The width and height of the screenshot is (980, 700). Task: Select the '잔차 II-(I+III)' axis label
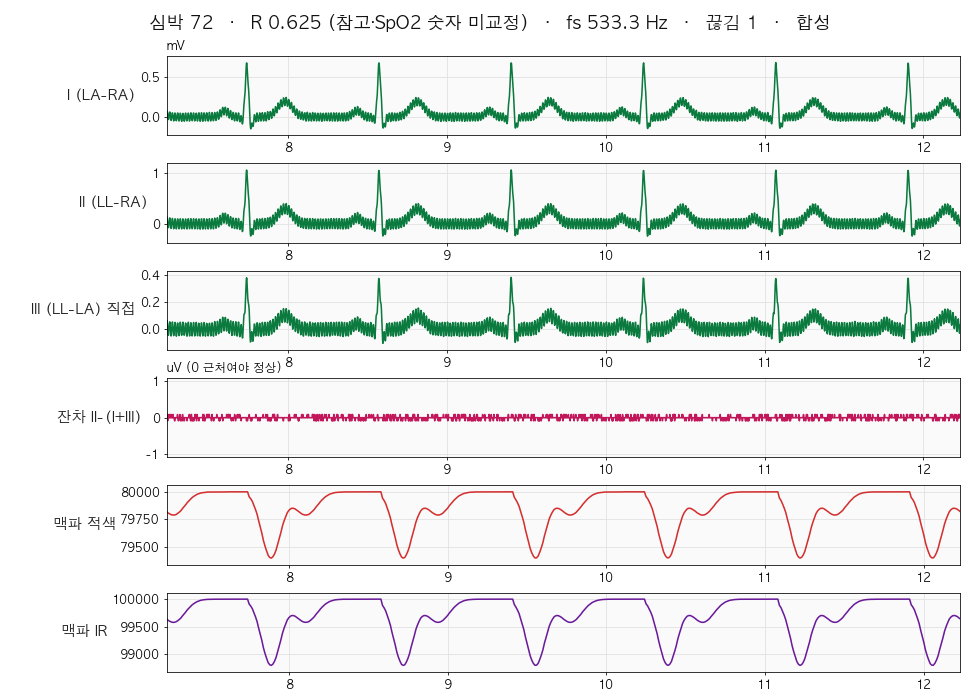pos(99,416)
